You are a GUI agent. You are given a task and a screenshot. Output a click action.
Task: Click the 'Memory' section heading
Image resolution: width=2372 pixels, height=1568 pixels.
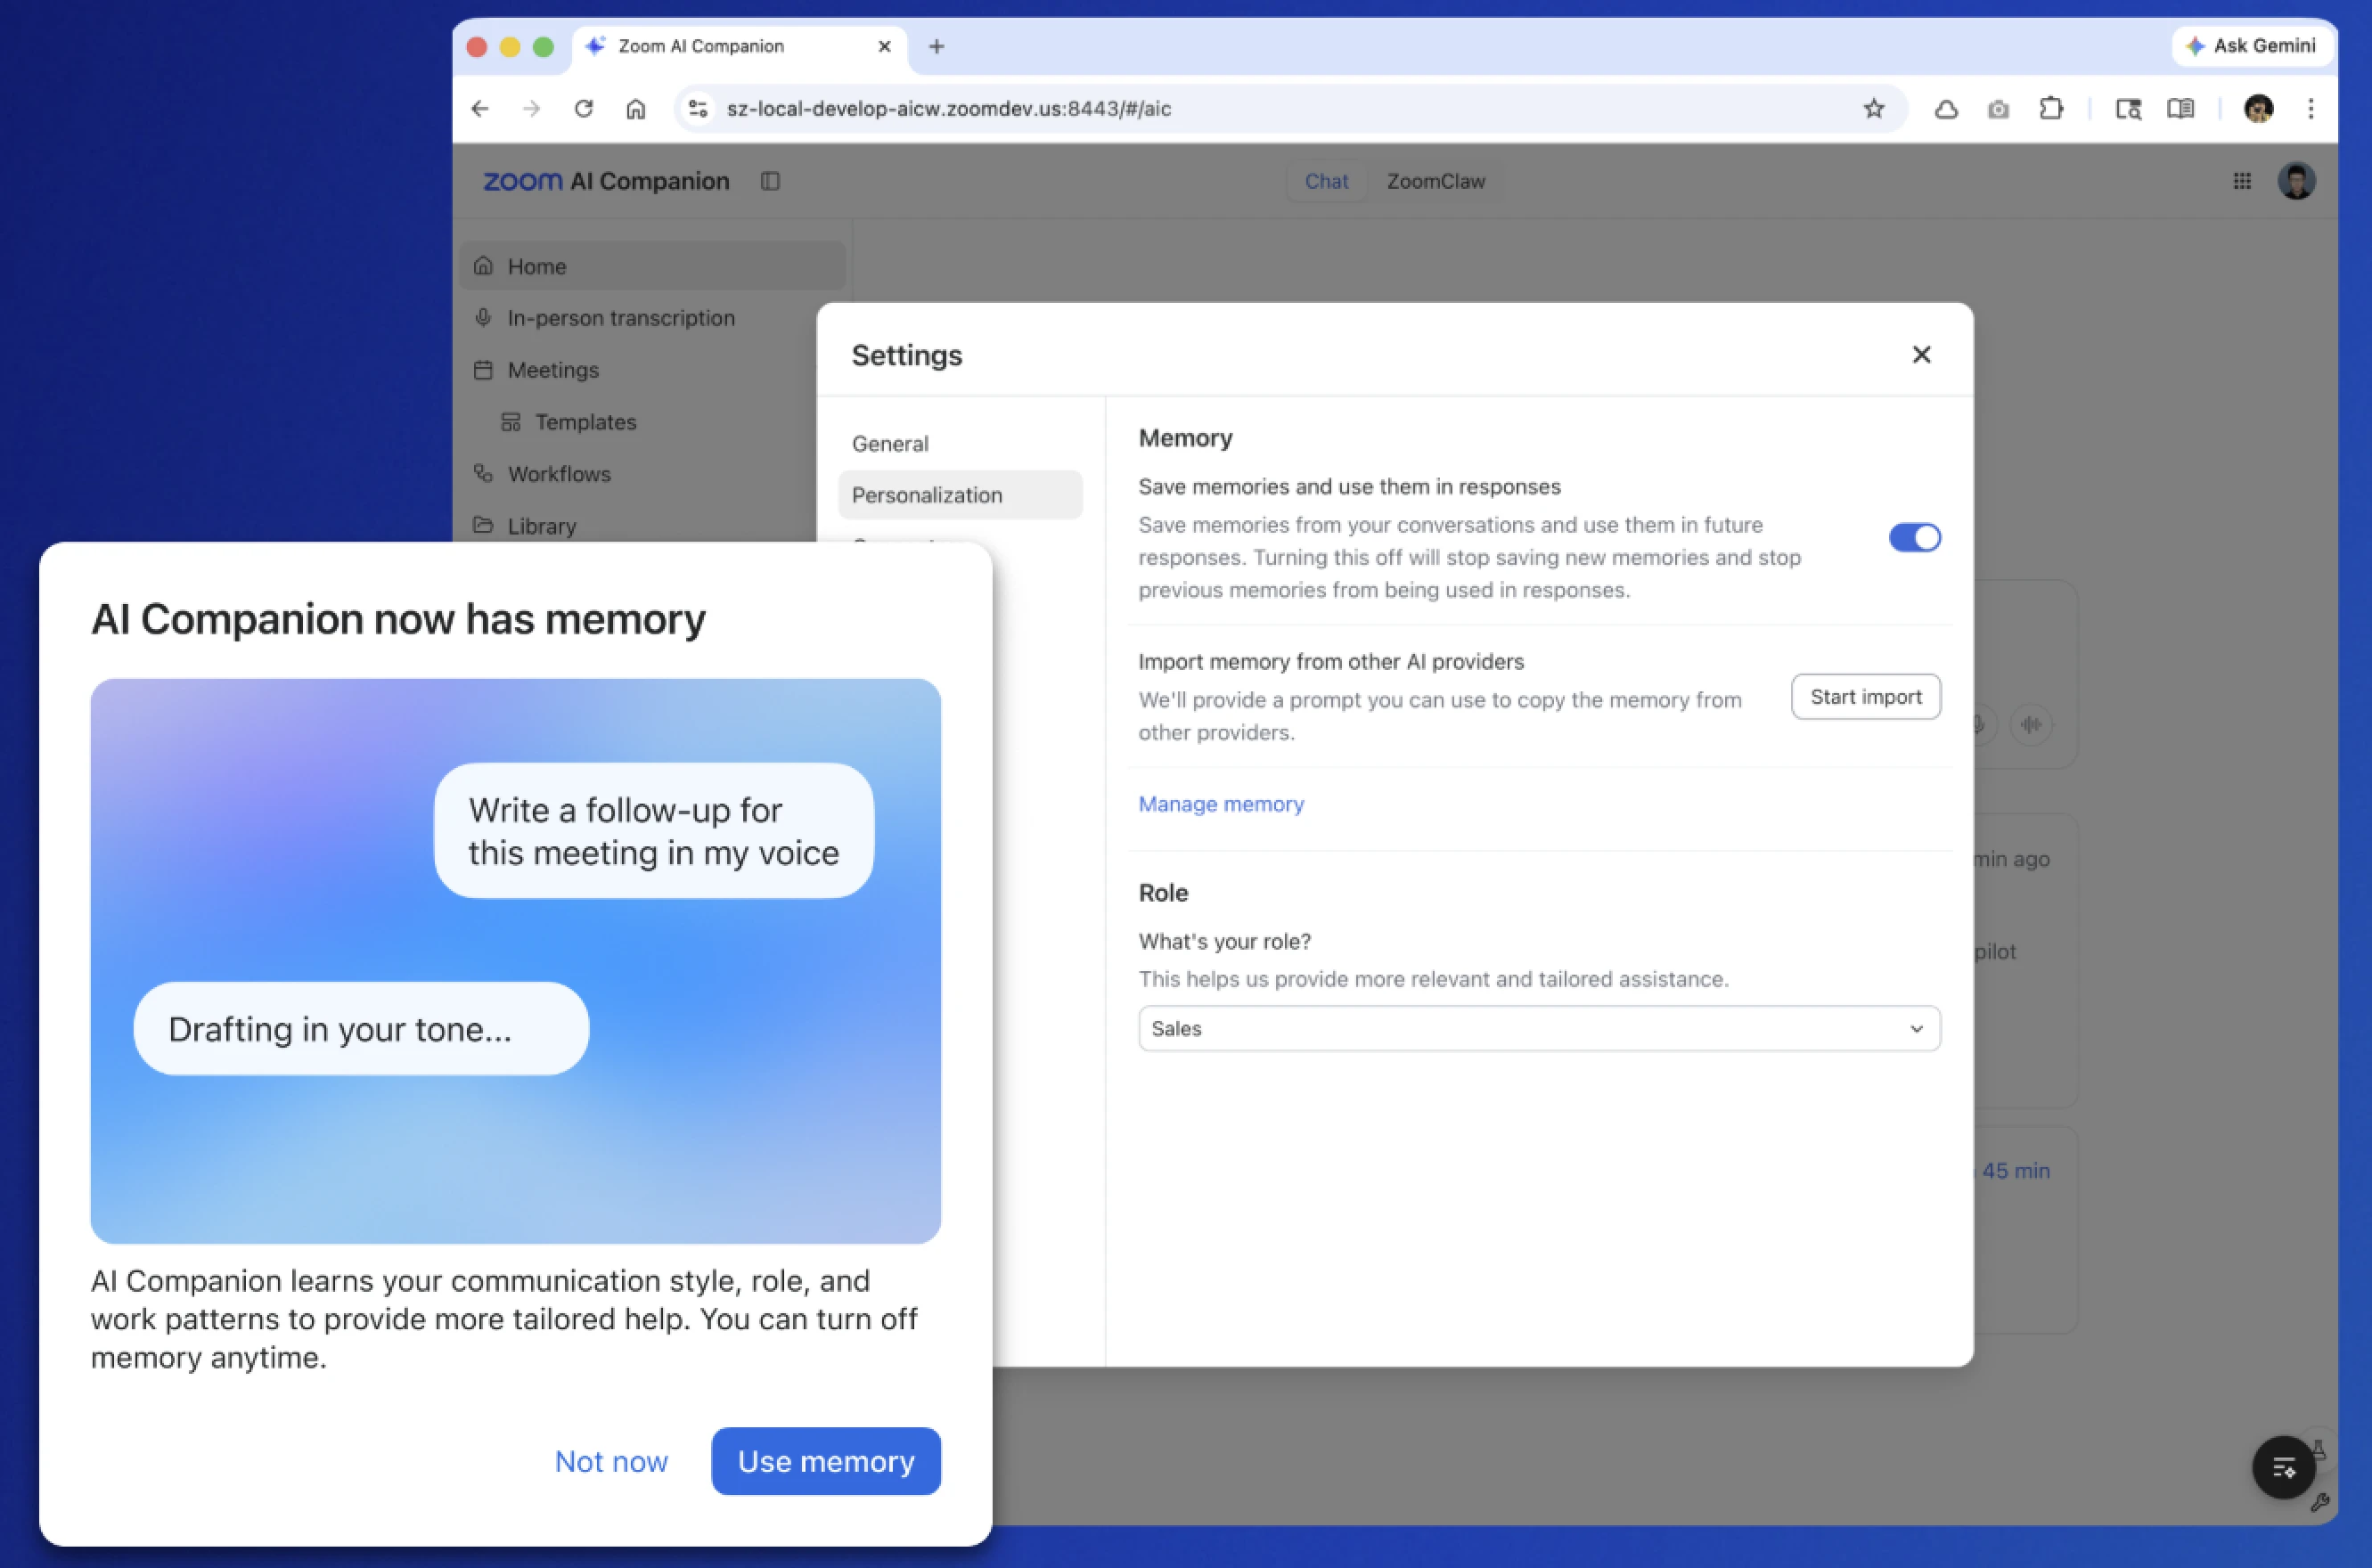tap(1185, 438)
